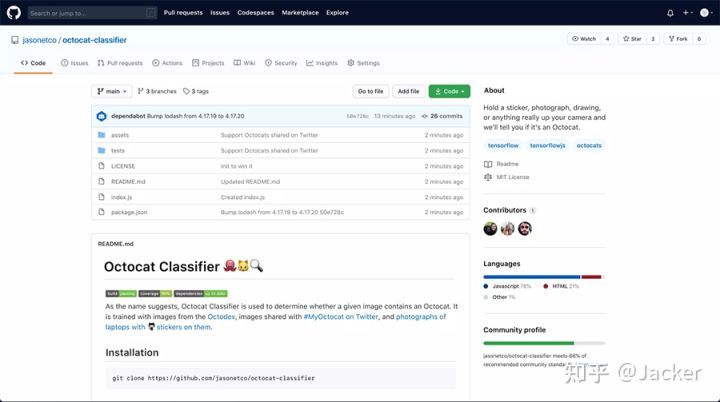
Task: View the 26 commits history
Action: point(442,116)
